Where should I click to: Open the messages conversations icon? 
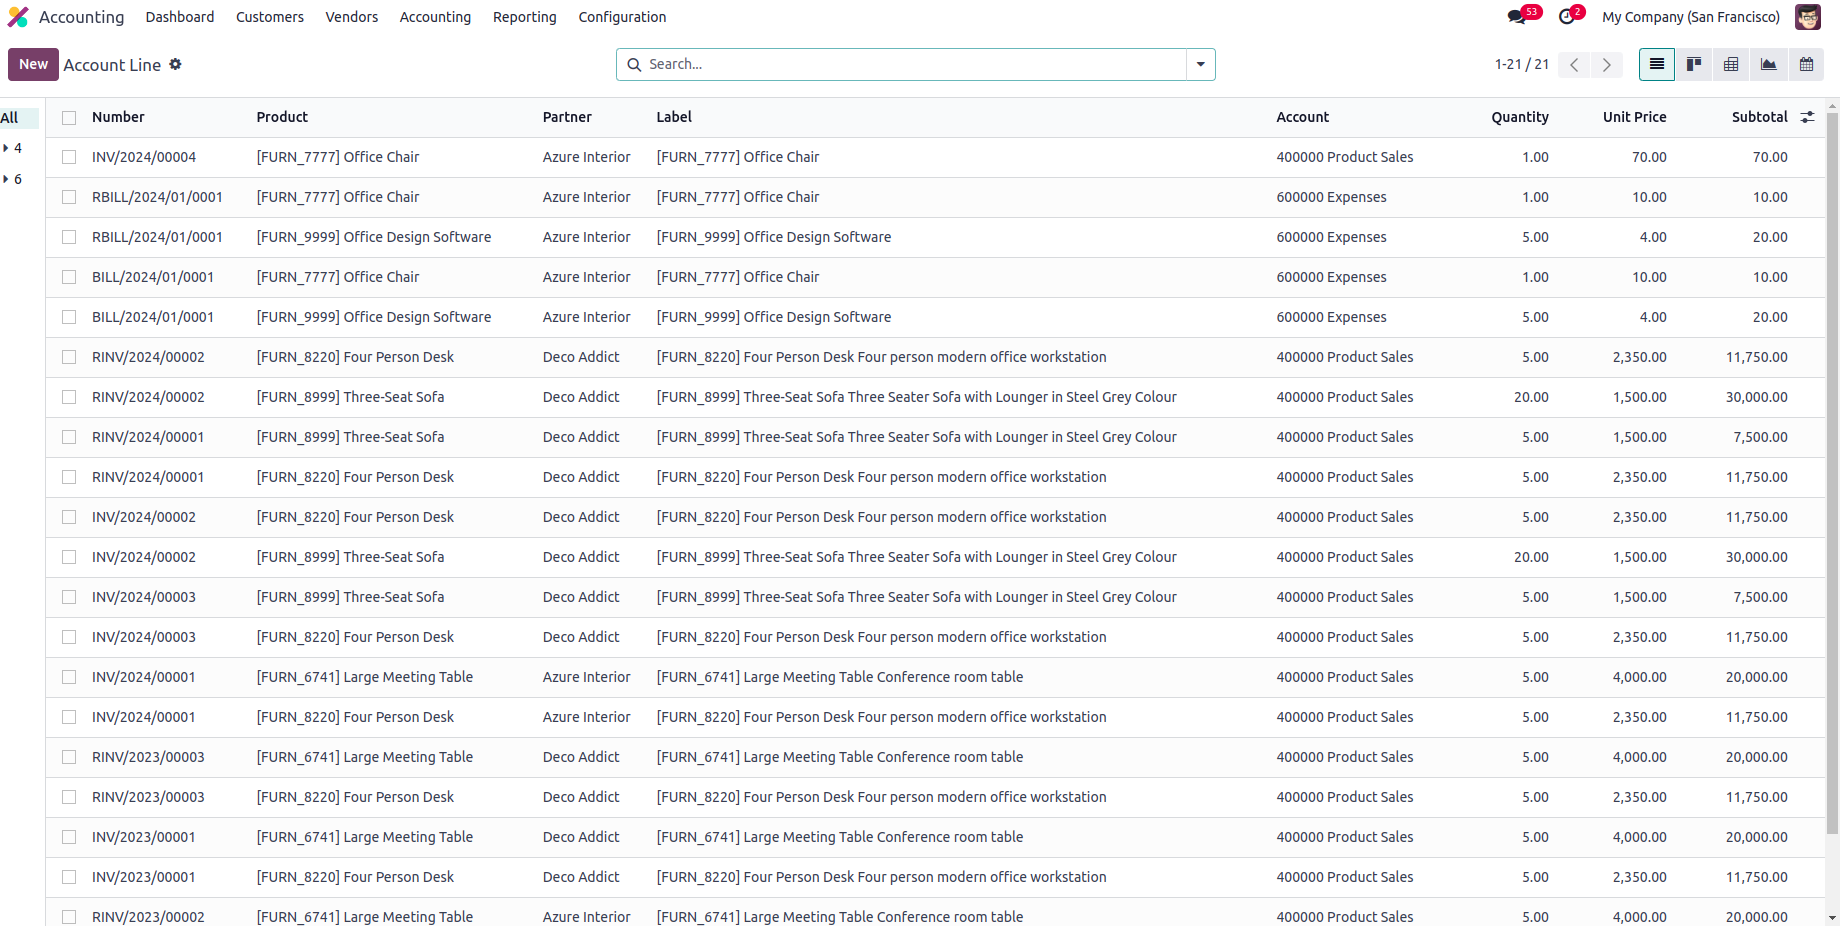1517,17
